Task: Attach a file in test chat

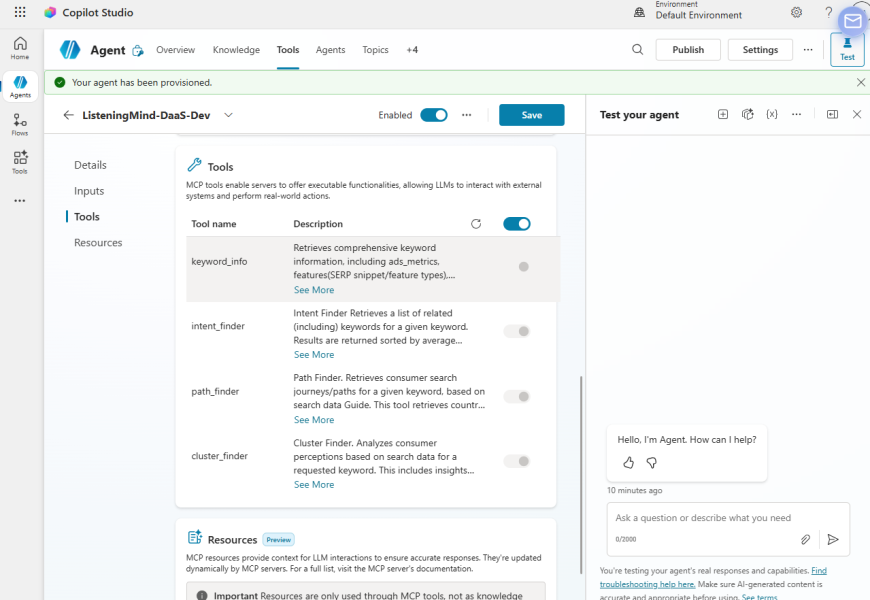Action: (805, 539)
